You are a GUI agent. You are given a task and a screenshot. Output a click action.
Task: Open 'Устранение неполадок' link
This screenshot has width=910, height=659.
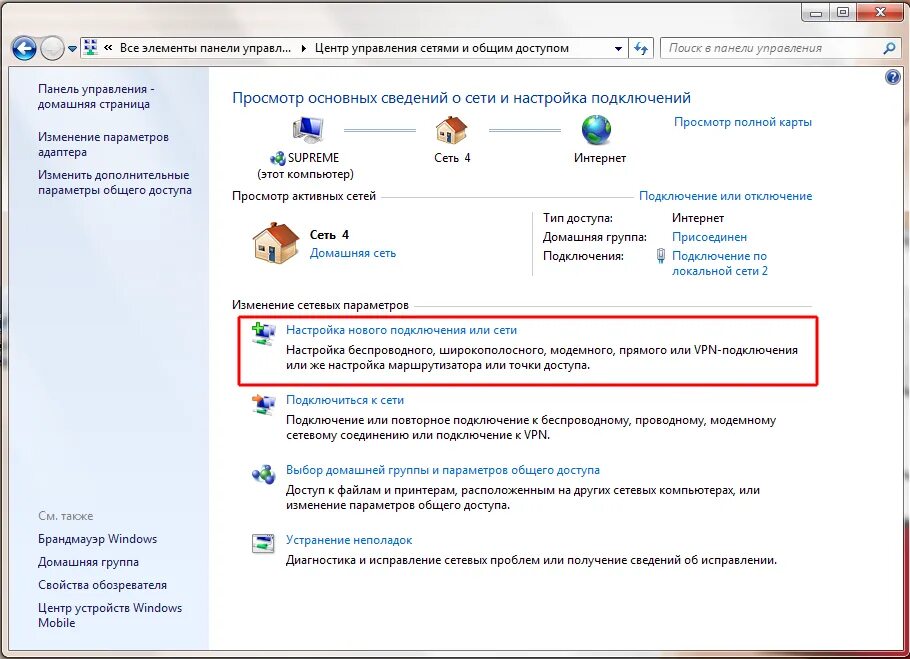click(x=349, y=540)
